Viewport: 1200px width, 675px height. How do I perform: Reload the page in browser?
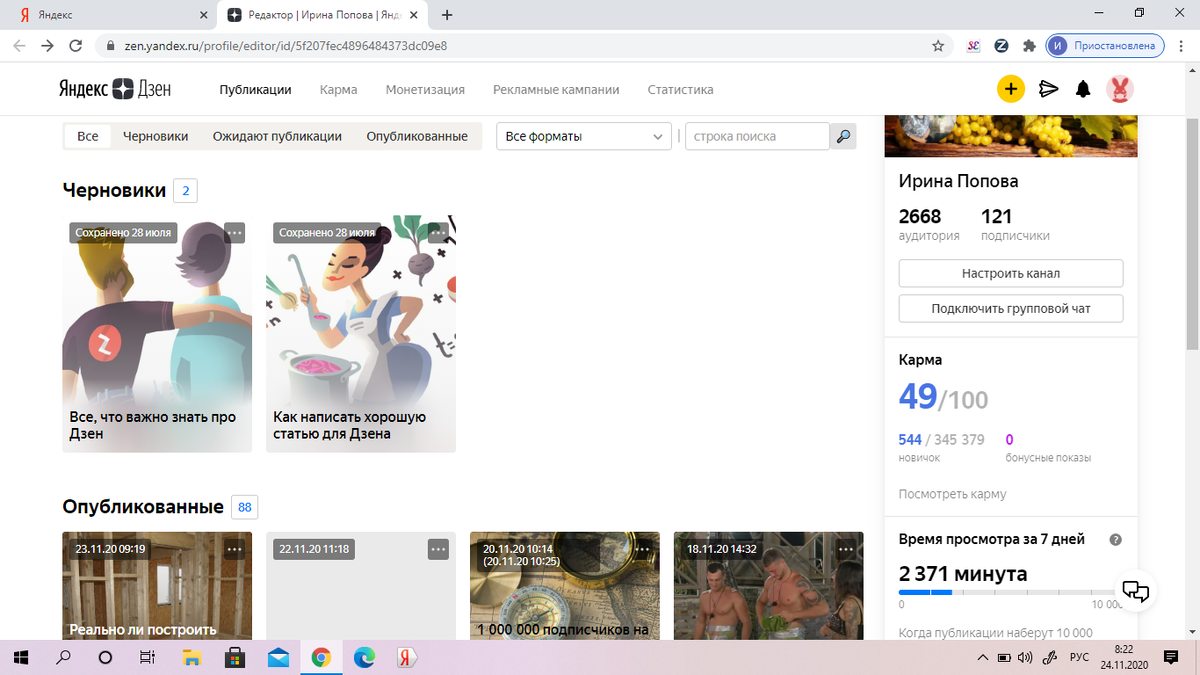click(x=75, y=46)
